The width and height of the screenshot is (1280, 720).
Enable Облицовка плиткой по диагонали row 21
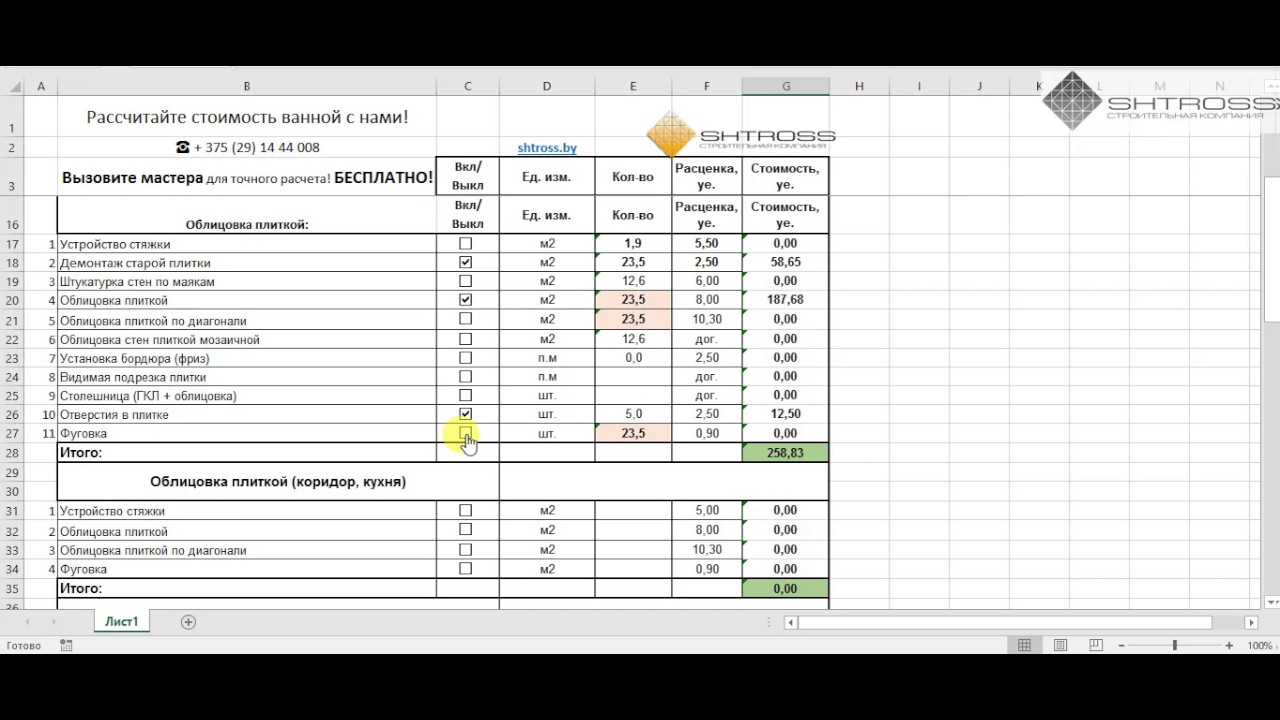coord(465,319)
